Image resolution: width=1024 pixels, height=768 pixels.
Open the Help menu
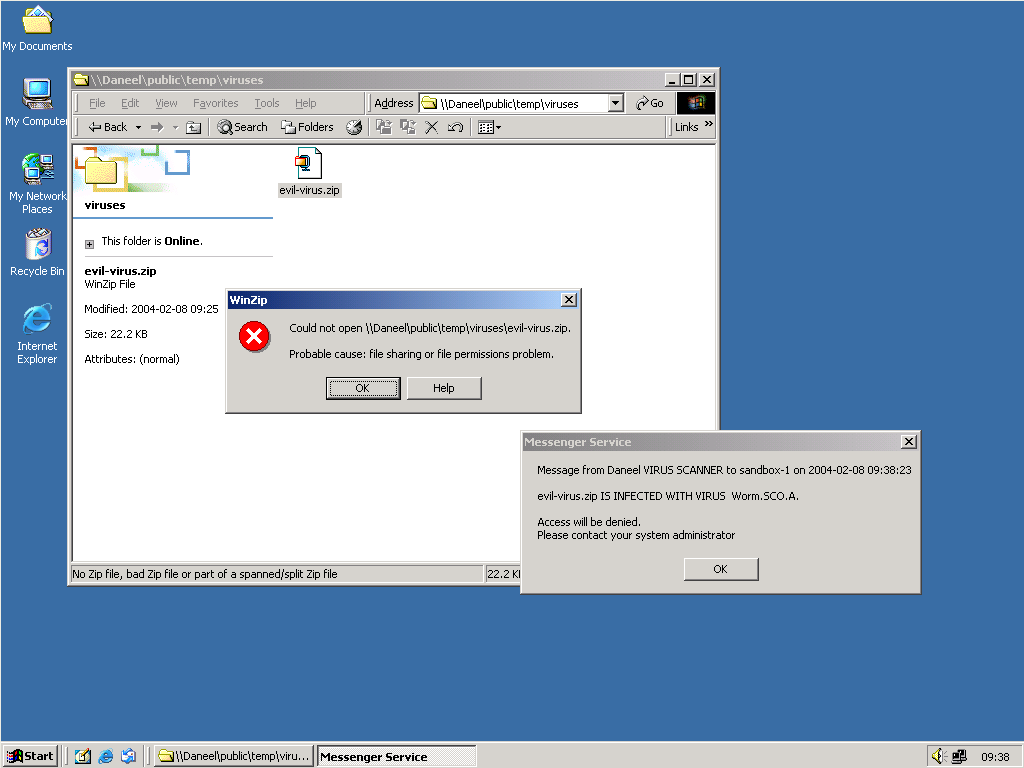tap(305, 103)
